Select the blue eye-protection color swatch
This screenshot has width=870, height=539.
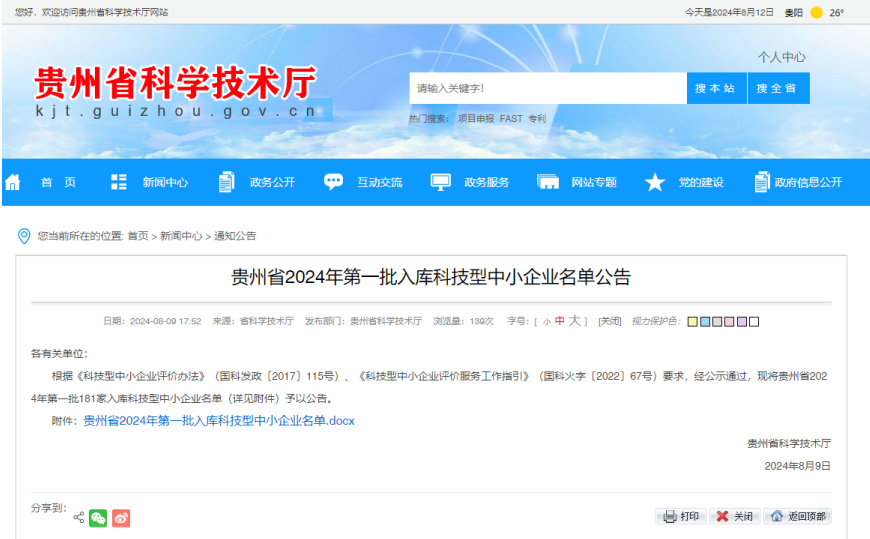tap(705, 321)
